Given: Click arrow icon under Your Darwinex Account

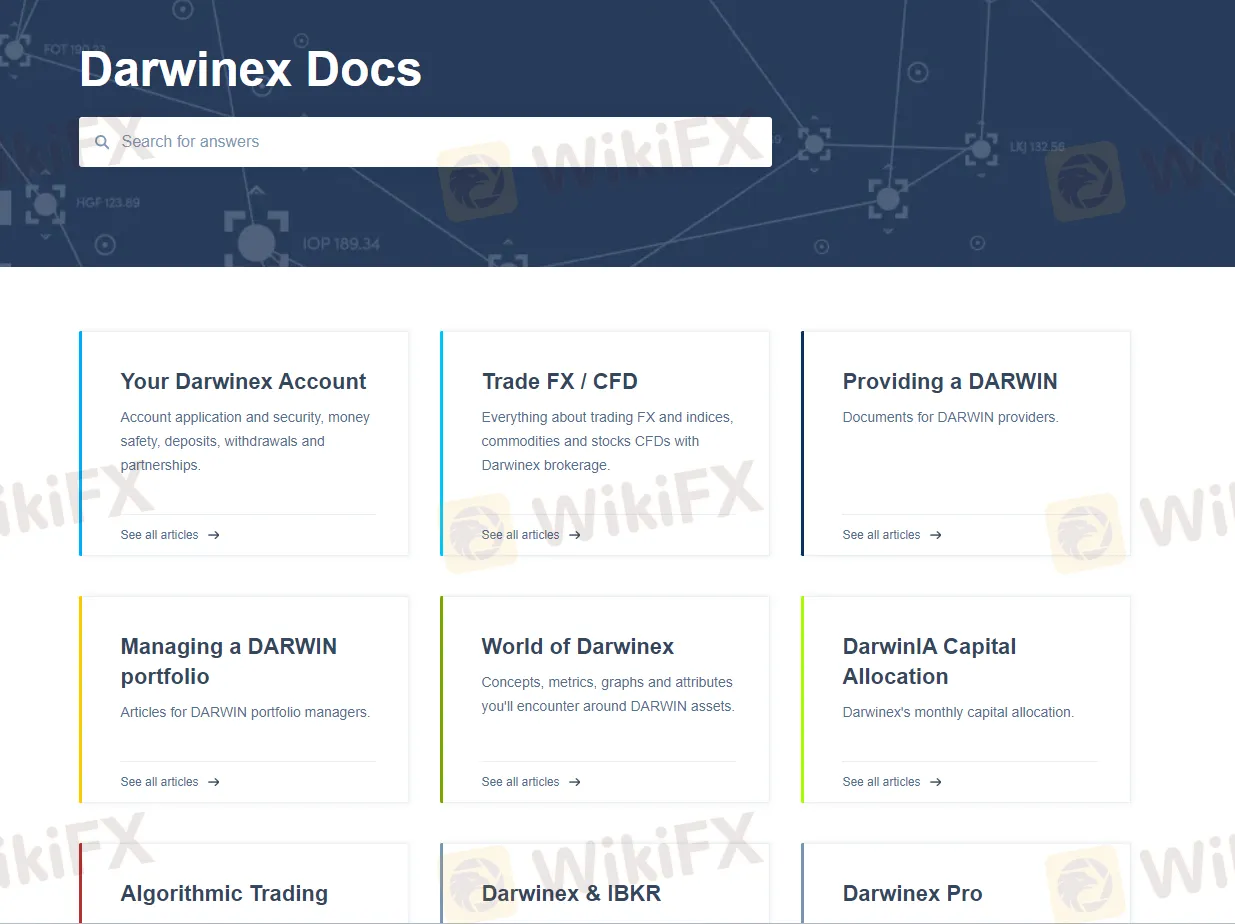Looking at the screenshot, I should point(214,535).
